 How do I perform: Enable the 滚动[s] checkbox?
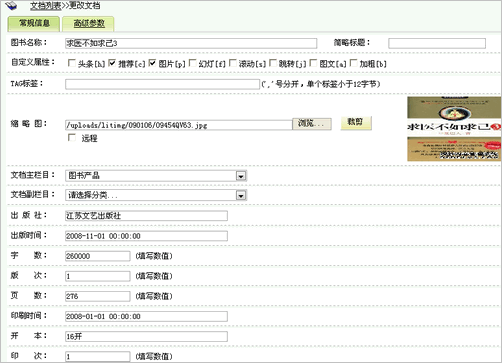coord(233,63)
